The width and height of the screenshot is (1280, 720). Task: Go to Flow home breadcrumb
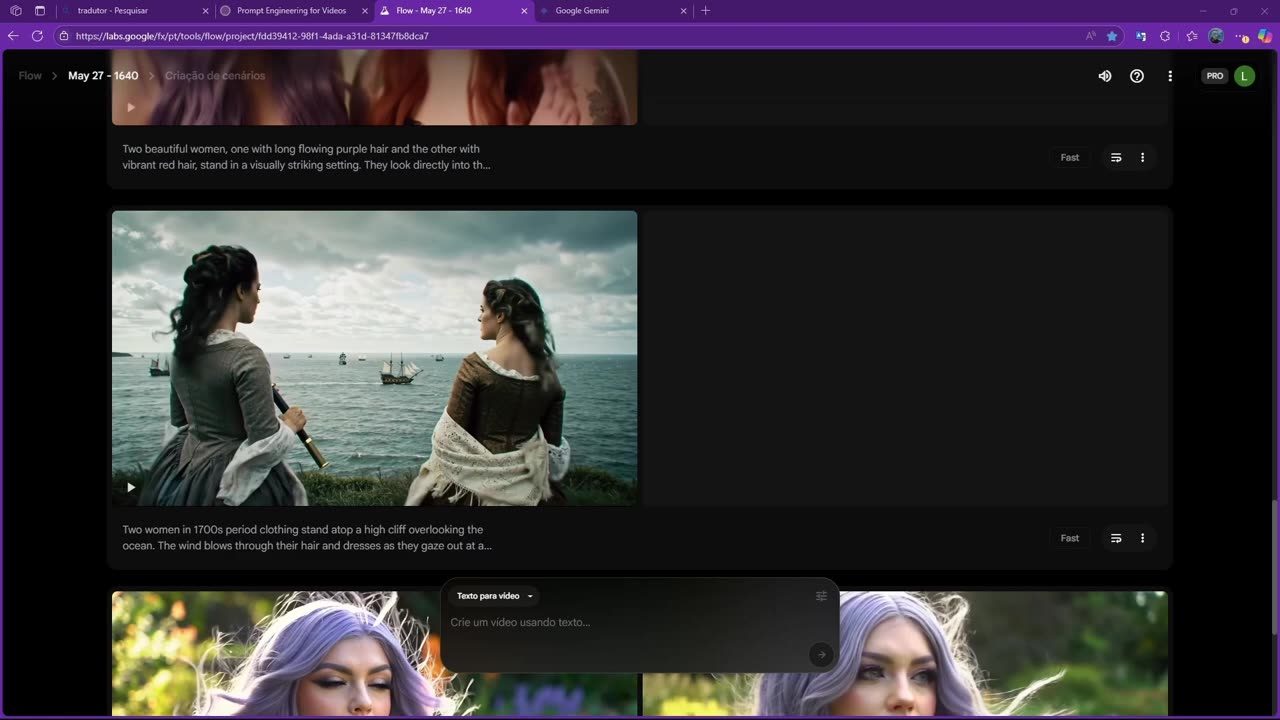coord(30,76)
